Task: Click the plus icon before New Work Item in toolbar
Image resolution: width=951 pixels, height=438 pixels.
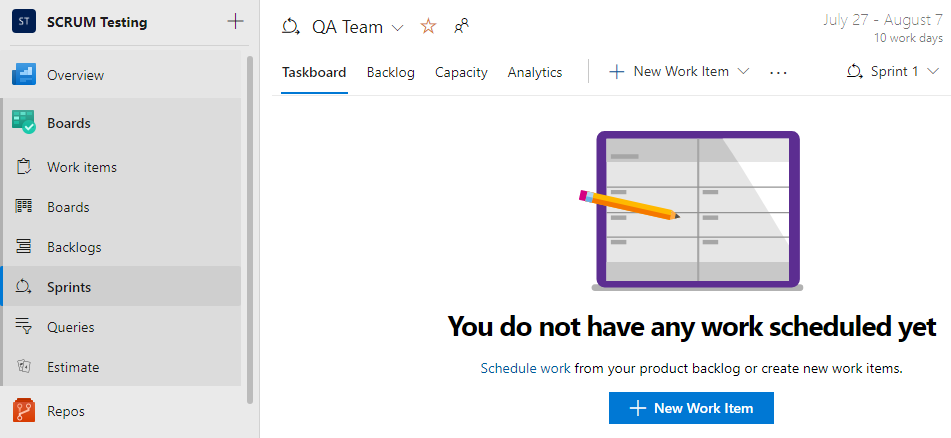Action: [x=616, y=72]
